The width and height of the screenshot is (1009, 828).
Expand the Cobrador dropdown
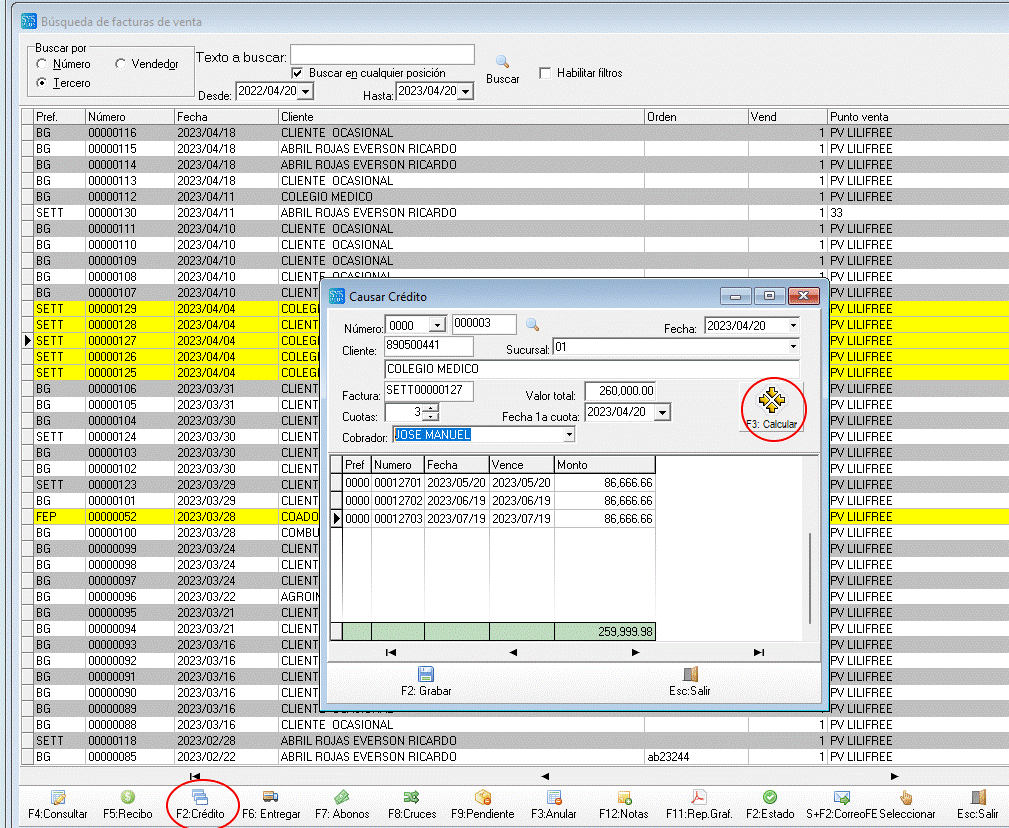[569, 435]
